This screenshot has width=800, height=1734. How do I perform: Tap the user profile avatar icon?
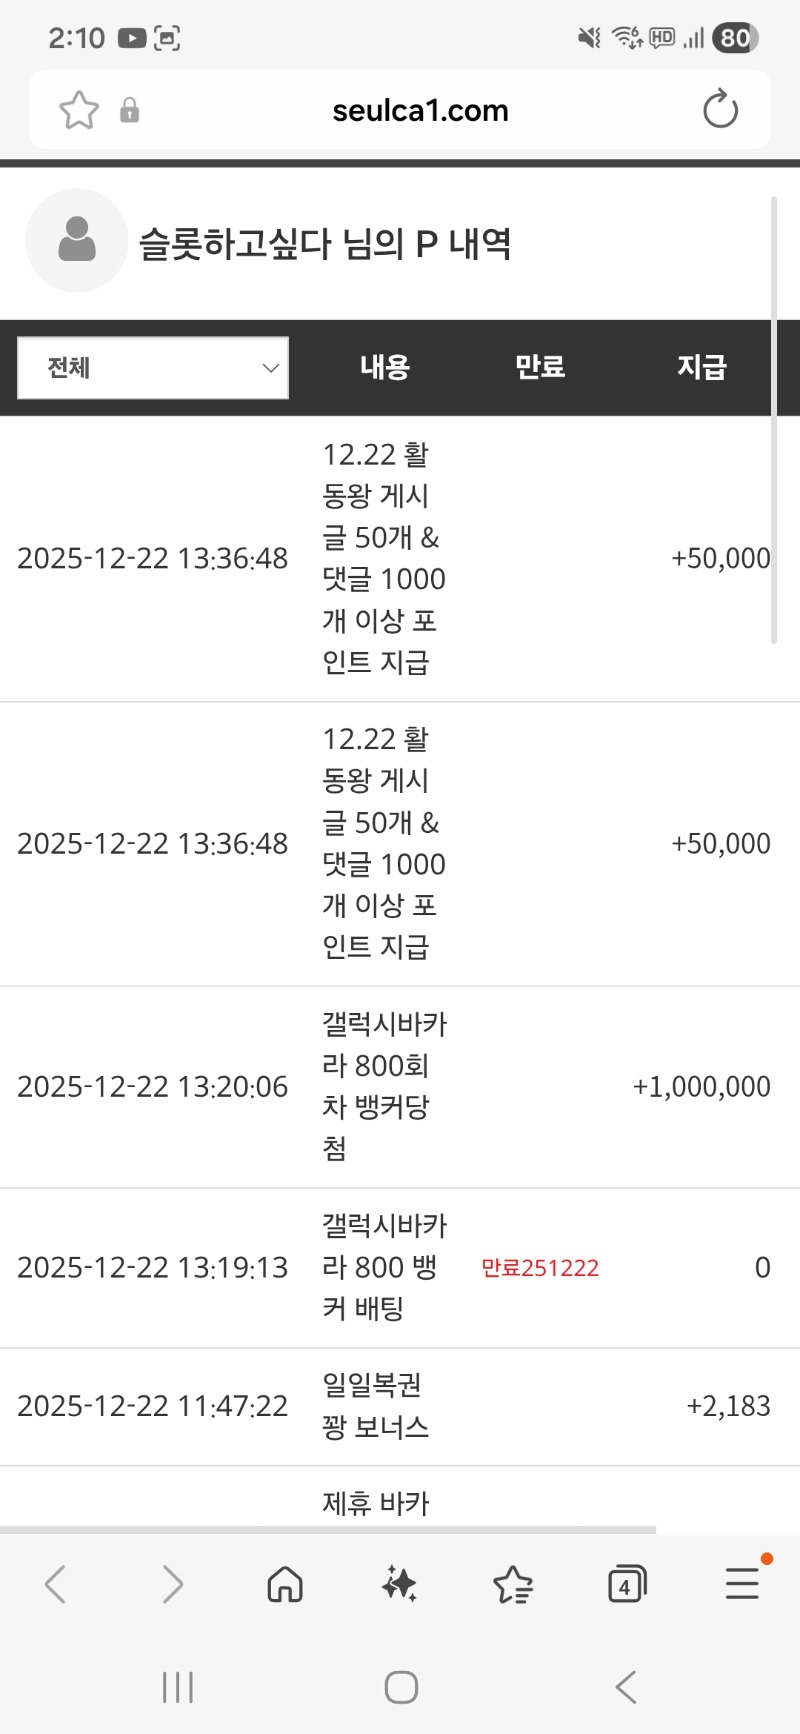[x=77, y=241]
